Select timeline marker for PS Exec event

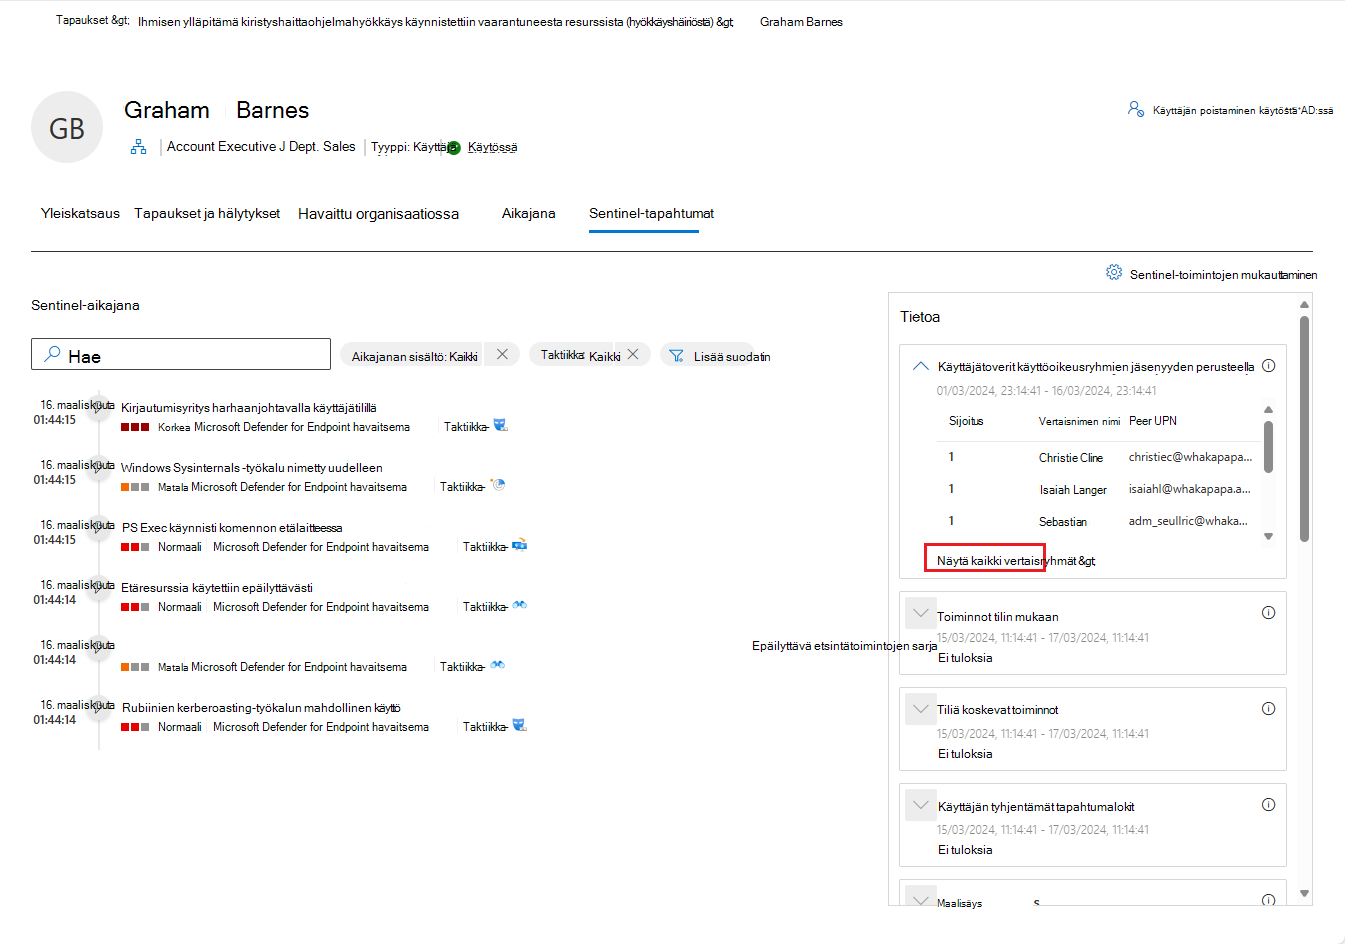pyautogui.click(x=98, y=527)
